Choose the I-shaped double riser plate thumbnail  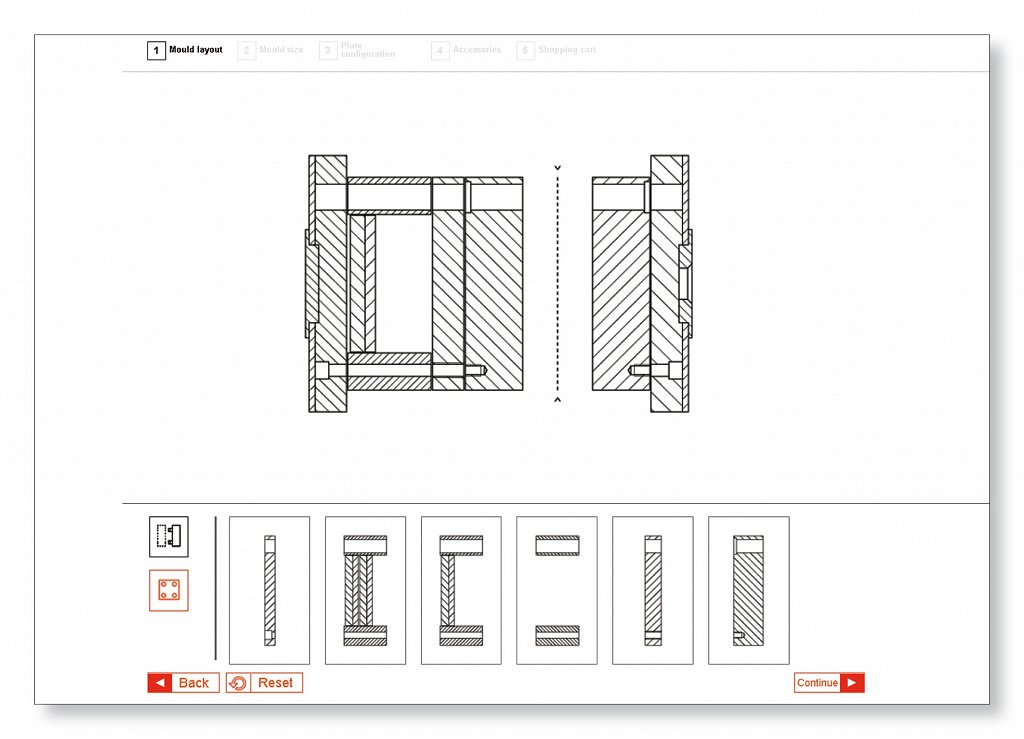(365, 590)
